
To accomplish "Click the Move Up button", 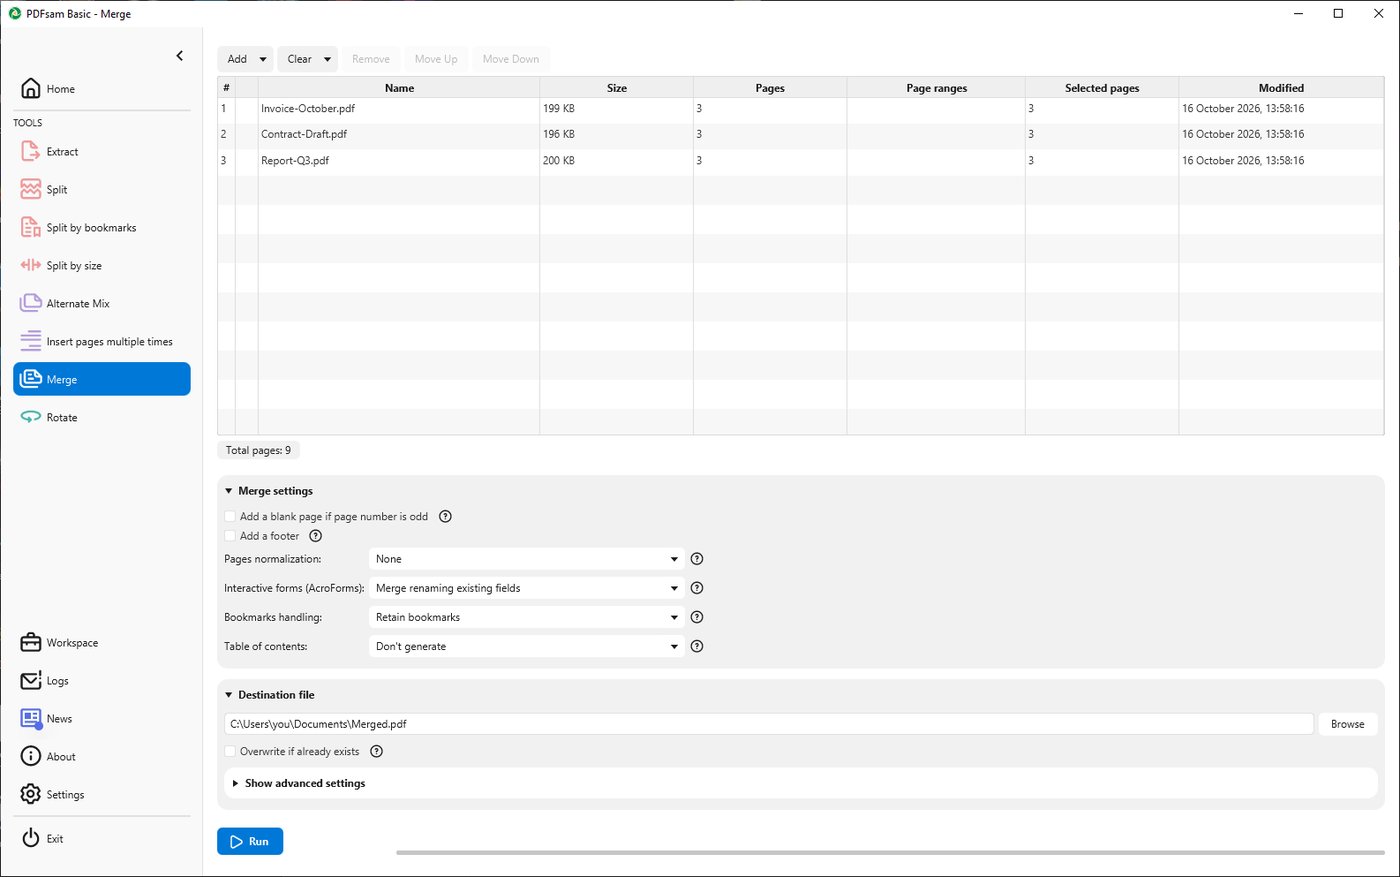I will (436, 59).
